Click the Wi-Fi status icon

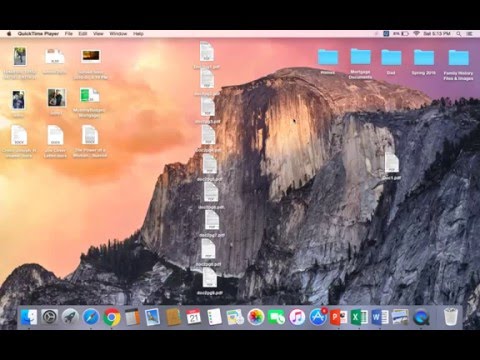click(416, 34)
